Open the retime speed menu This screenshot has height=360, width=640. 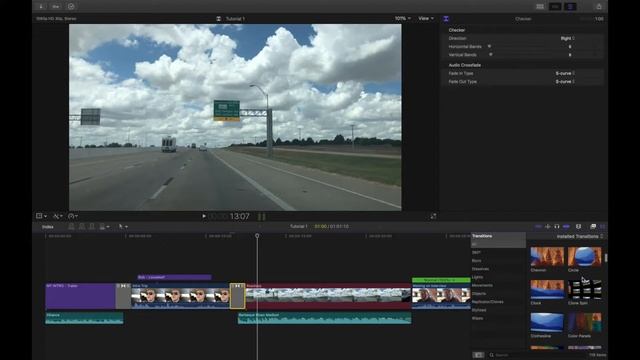73,216
